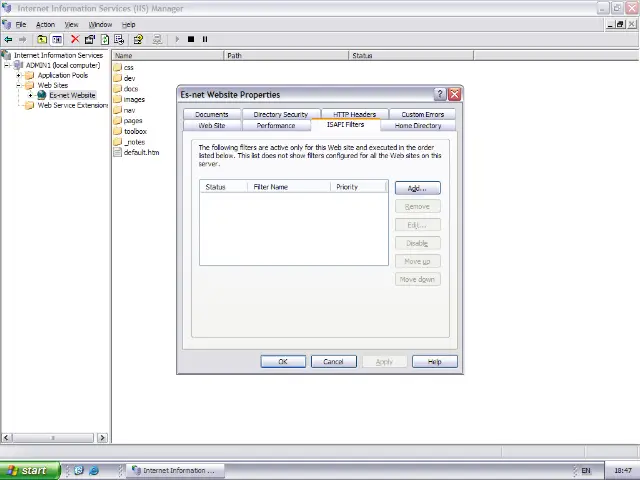Click the Application Pools folder icon
The width and height of the screenshot is (640, 480).
30,75
